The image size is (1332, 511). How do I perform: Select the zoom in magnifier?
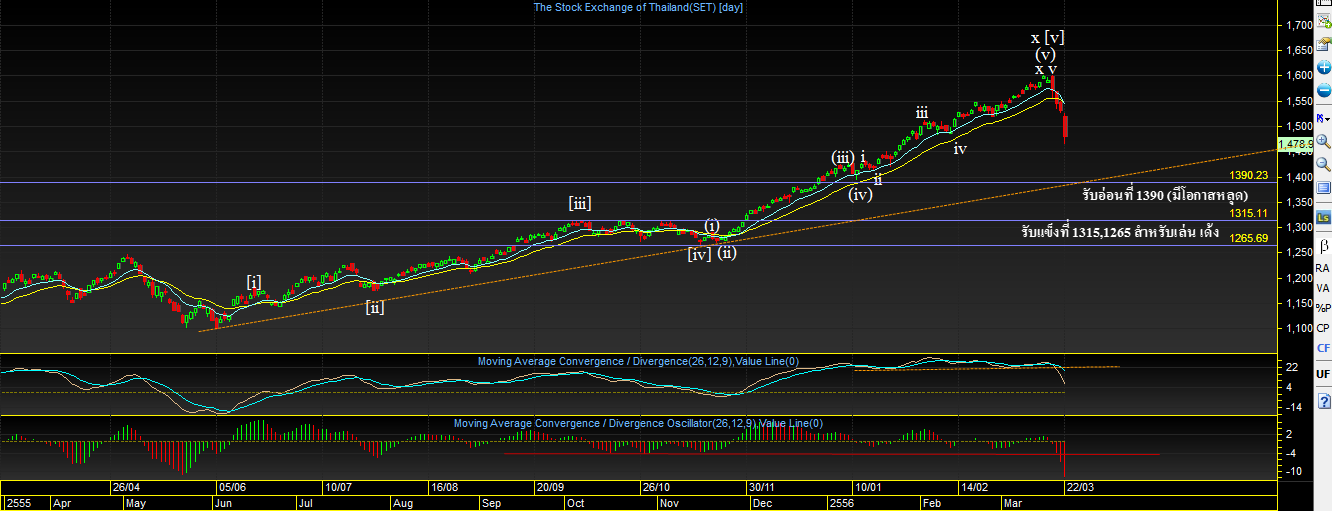pos(1323,141)
